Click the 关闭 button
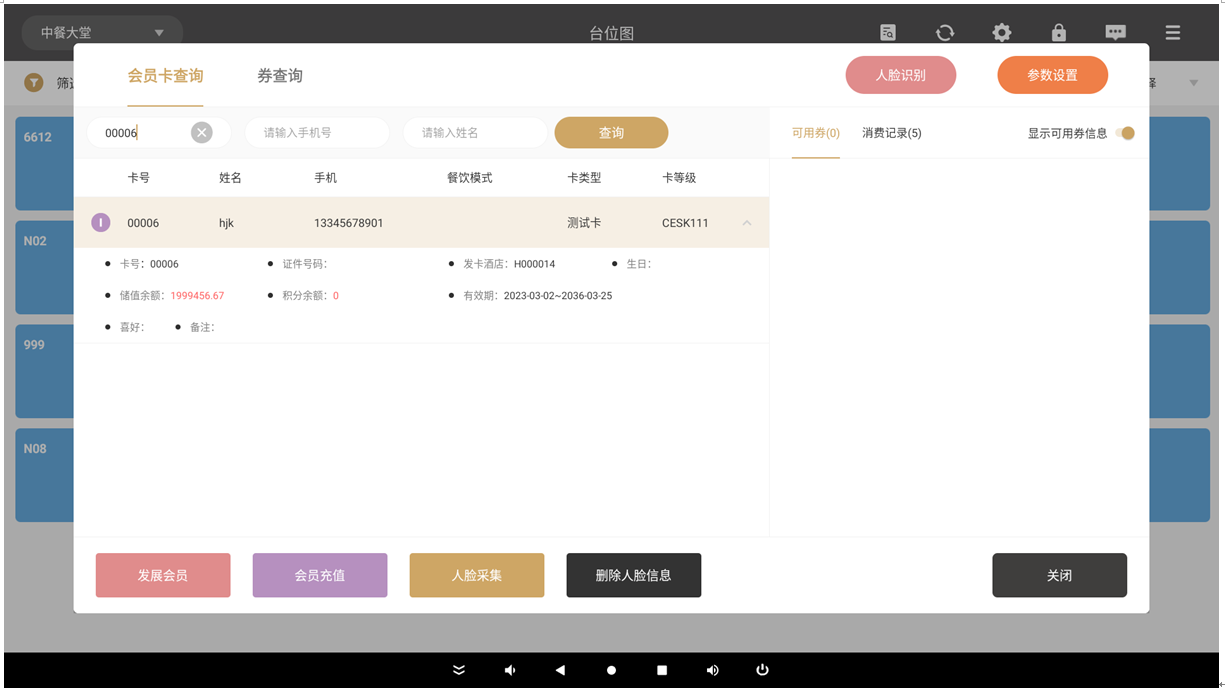Image resolution: width=1225 pixels, height=688 pixels. pyautogui.click(x=1060, y=575)
